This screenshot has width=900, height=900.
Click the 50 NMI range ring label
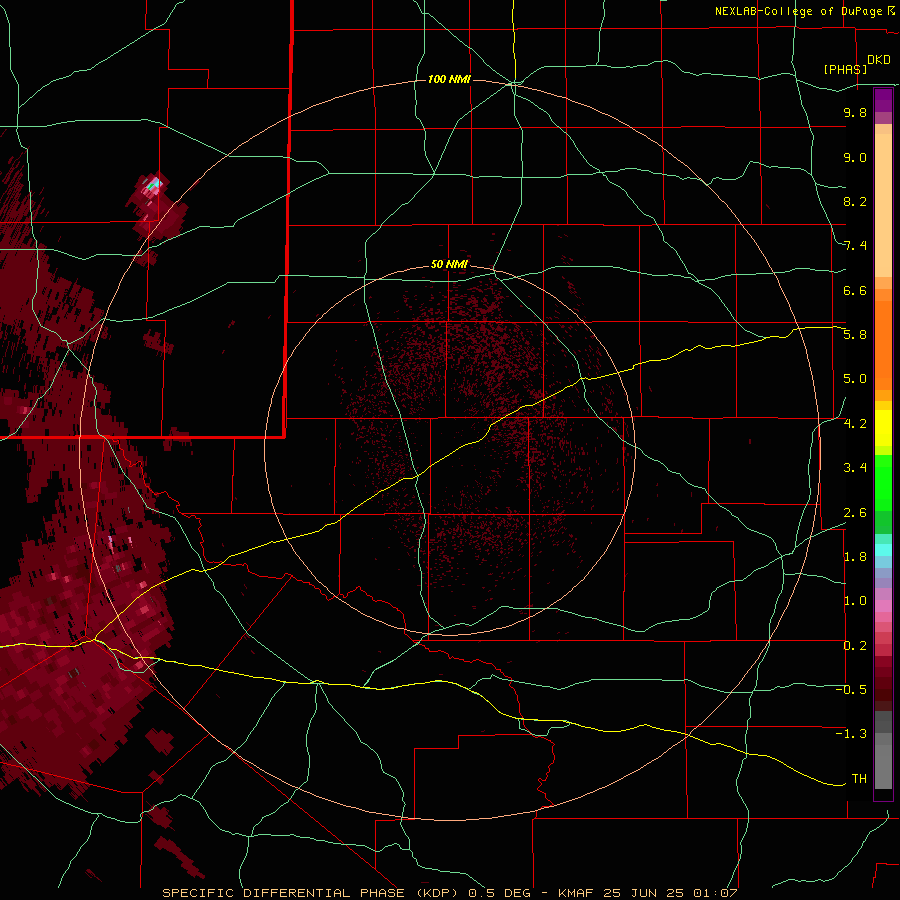[x=449, y=264]
